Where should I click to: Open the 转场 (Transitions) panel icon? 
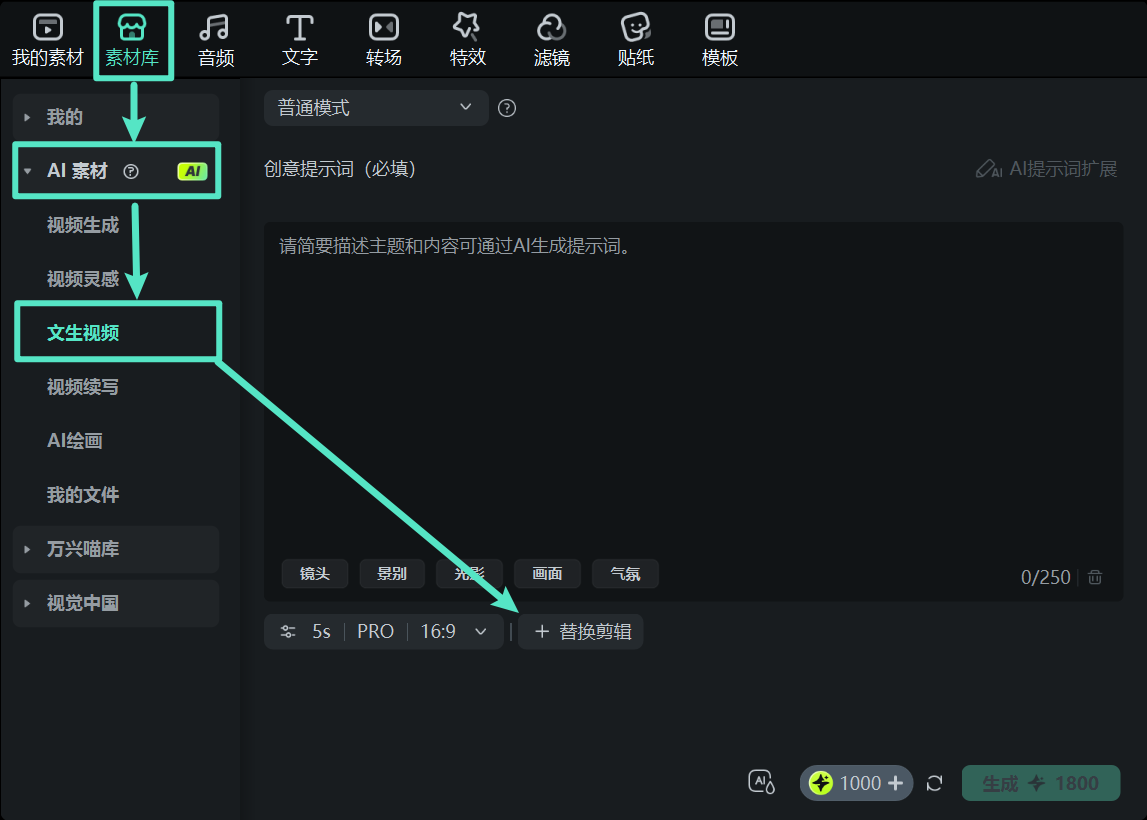click(383, 38)
